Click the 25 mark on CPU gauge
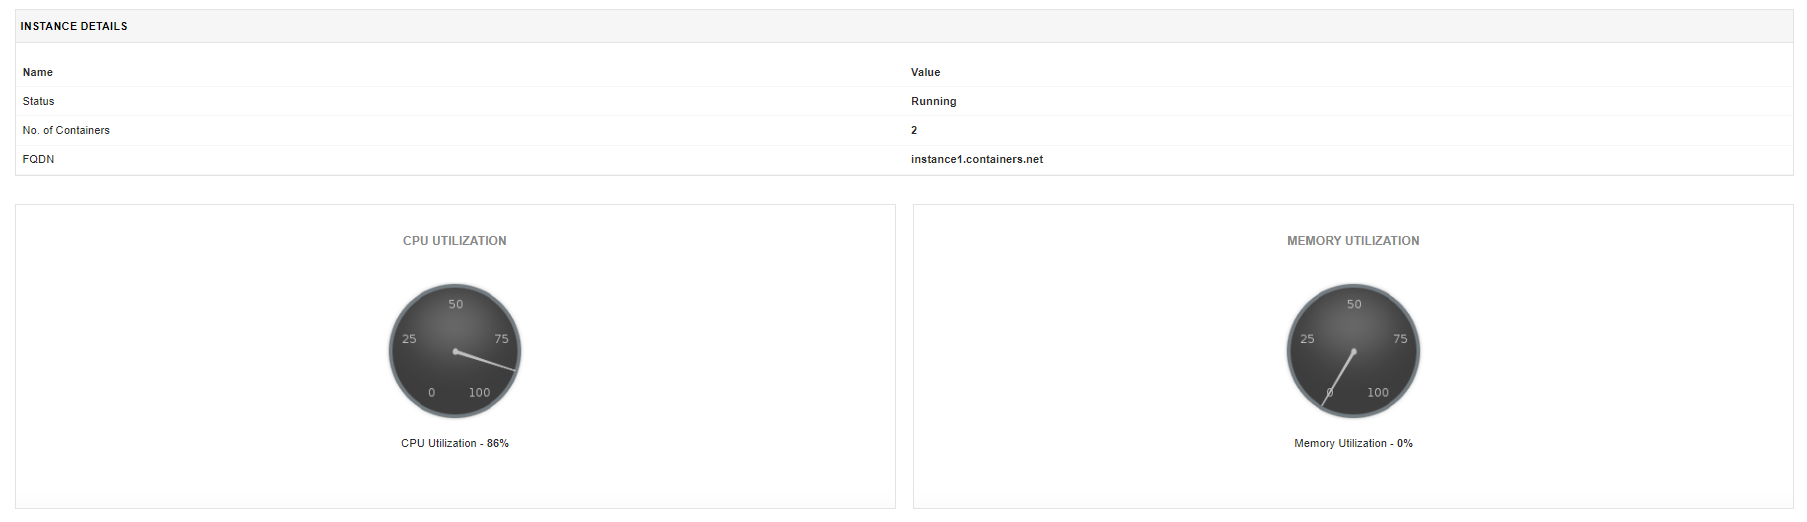This screenshot has width=1807, height=522. 409,339
